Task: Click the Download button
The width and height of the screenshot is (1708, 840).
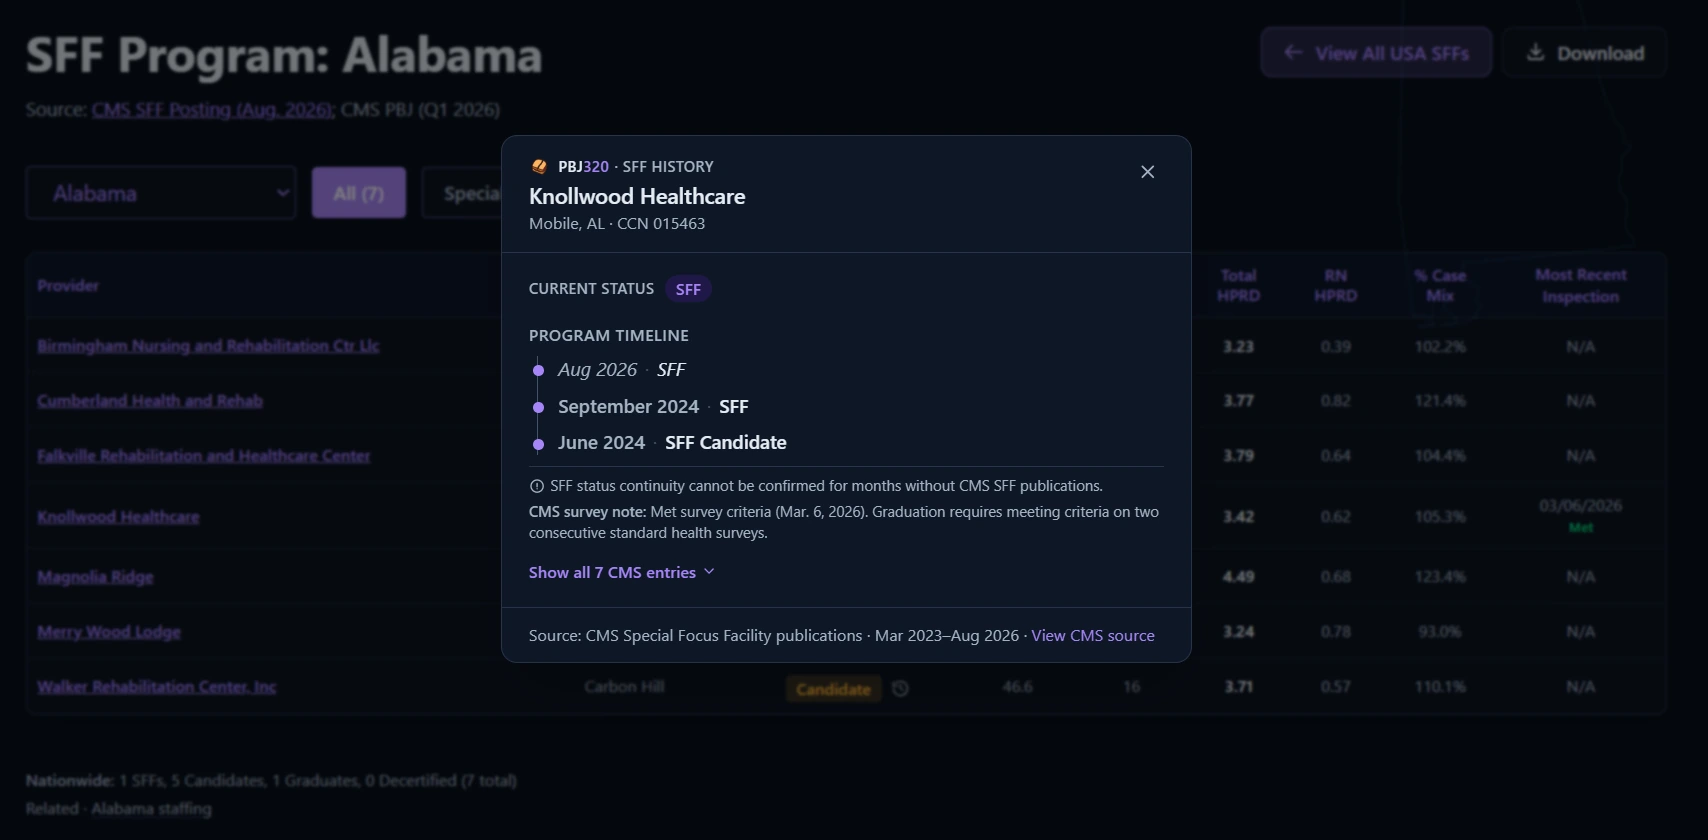Action: [x=1585, y=53]
